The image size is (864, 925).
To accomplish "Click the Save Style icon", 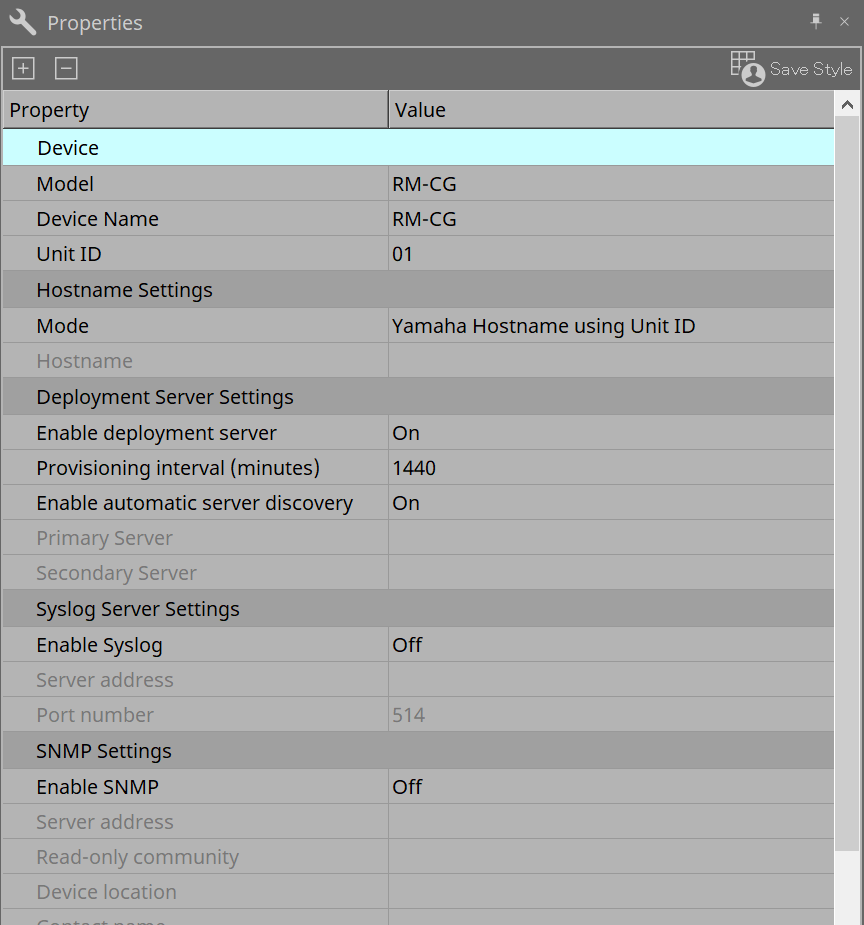I will [747, 68].
